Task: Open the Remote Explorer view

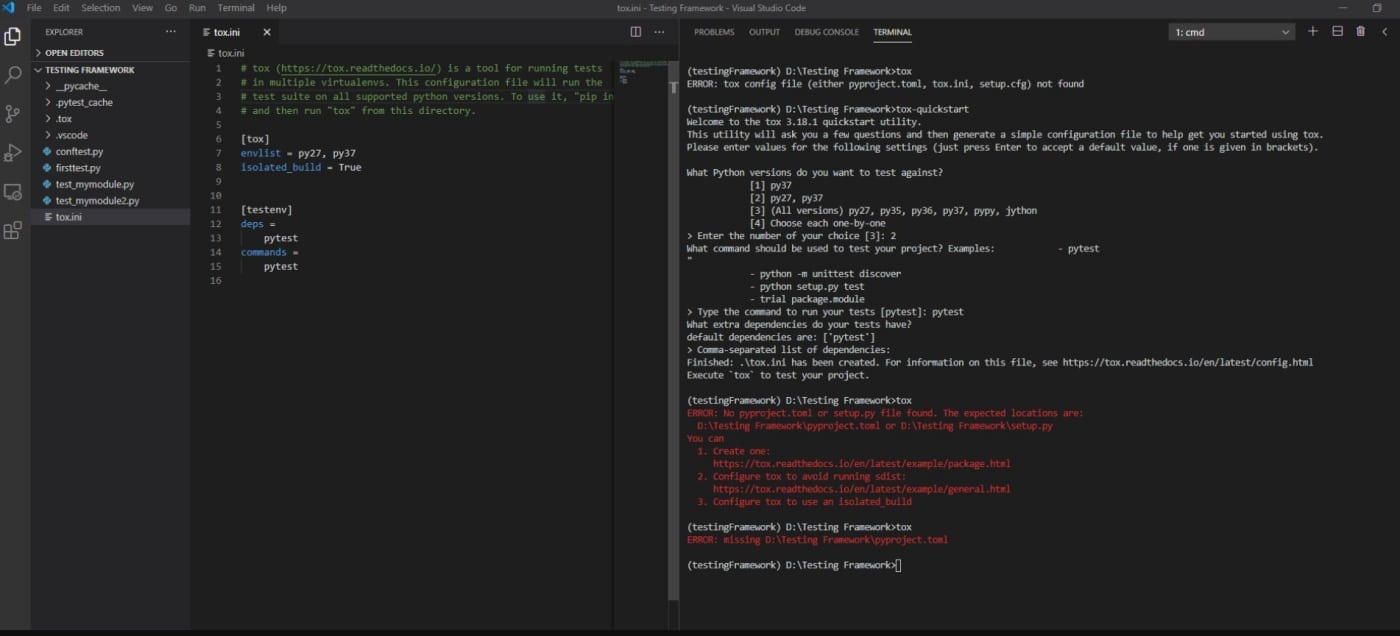Action: coord(13,192)
